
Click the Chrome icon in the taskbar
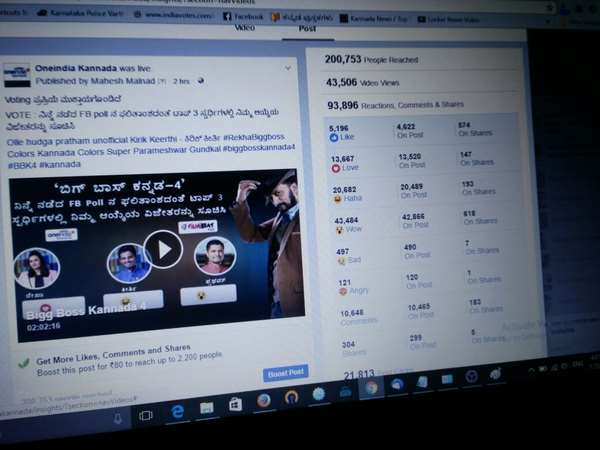tap(371, 388)
